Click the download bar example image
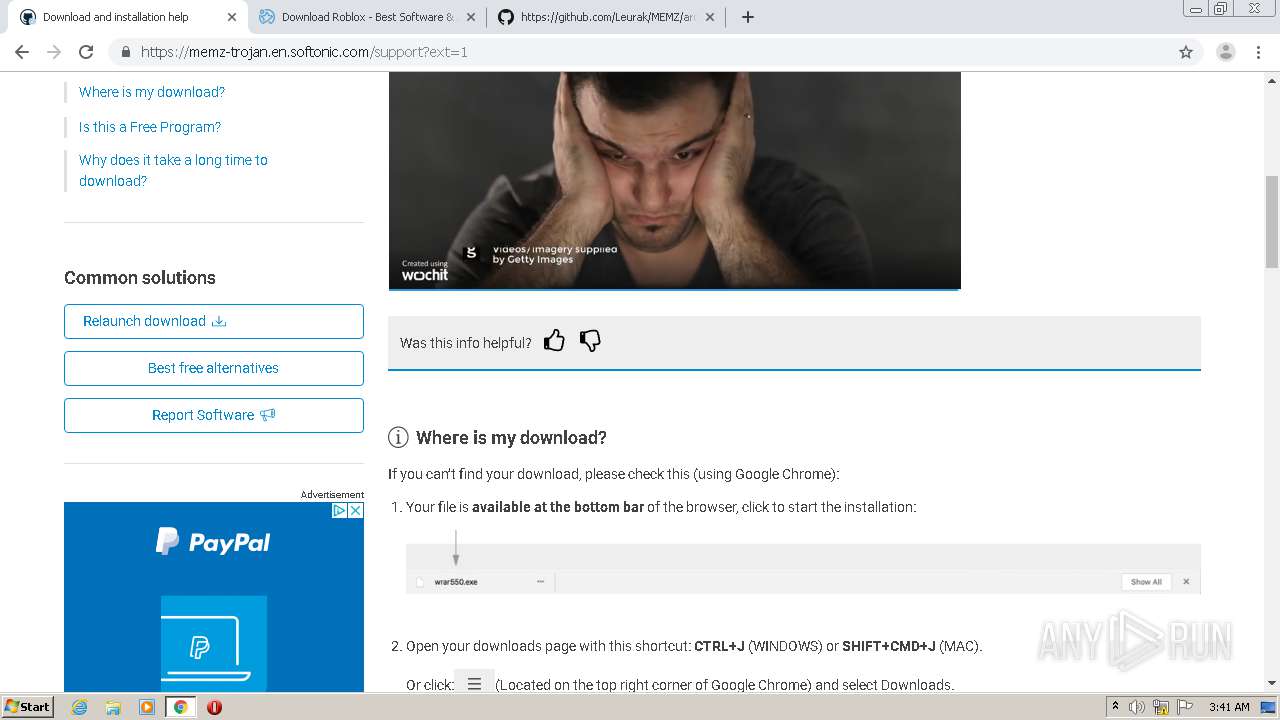 tap(803, 568)
